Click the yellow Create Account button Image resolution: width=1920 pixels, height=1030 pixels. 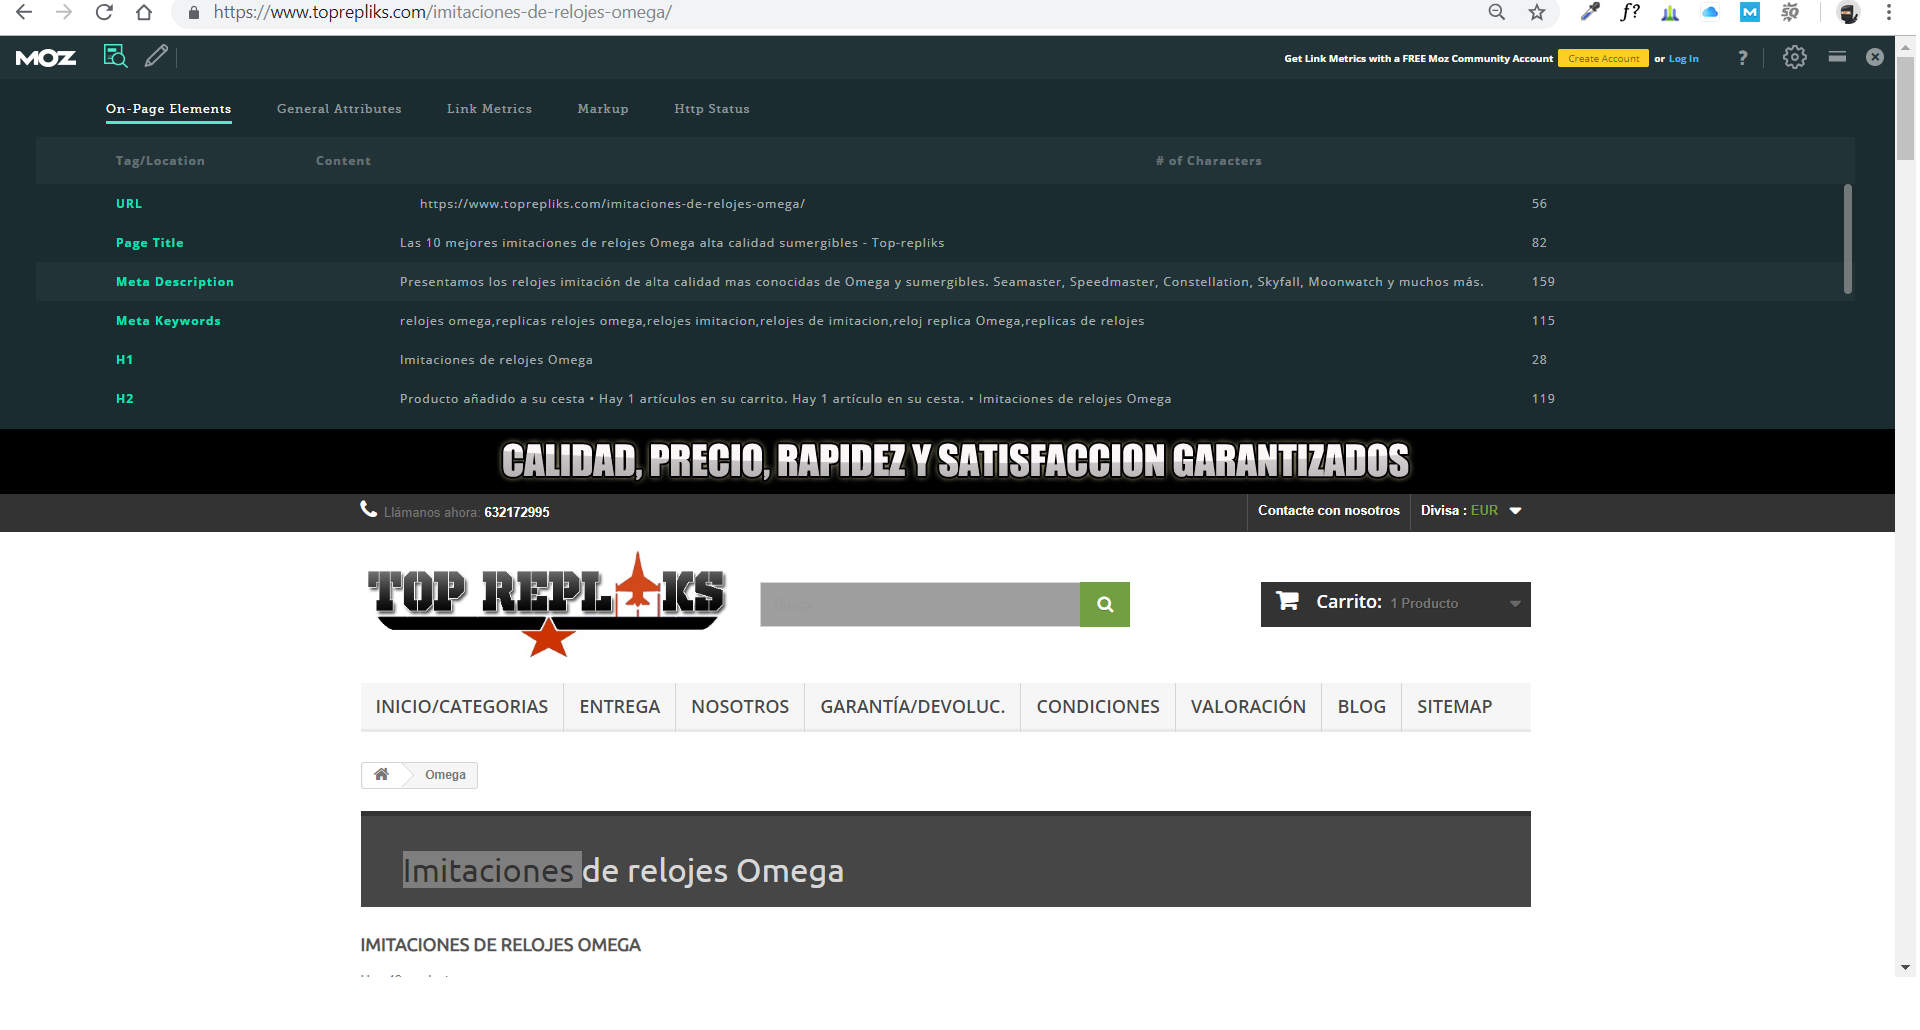point(1603,59)
